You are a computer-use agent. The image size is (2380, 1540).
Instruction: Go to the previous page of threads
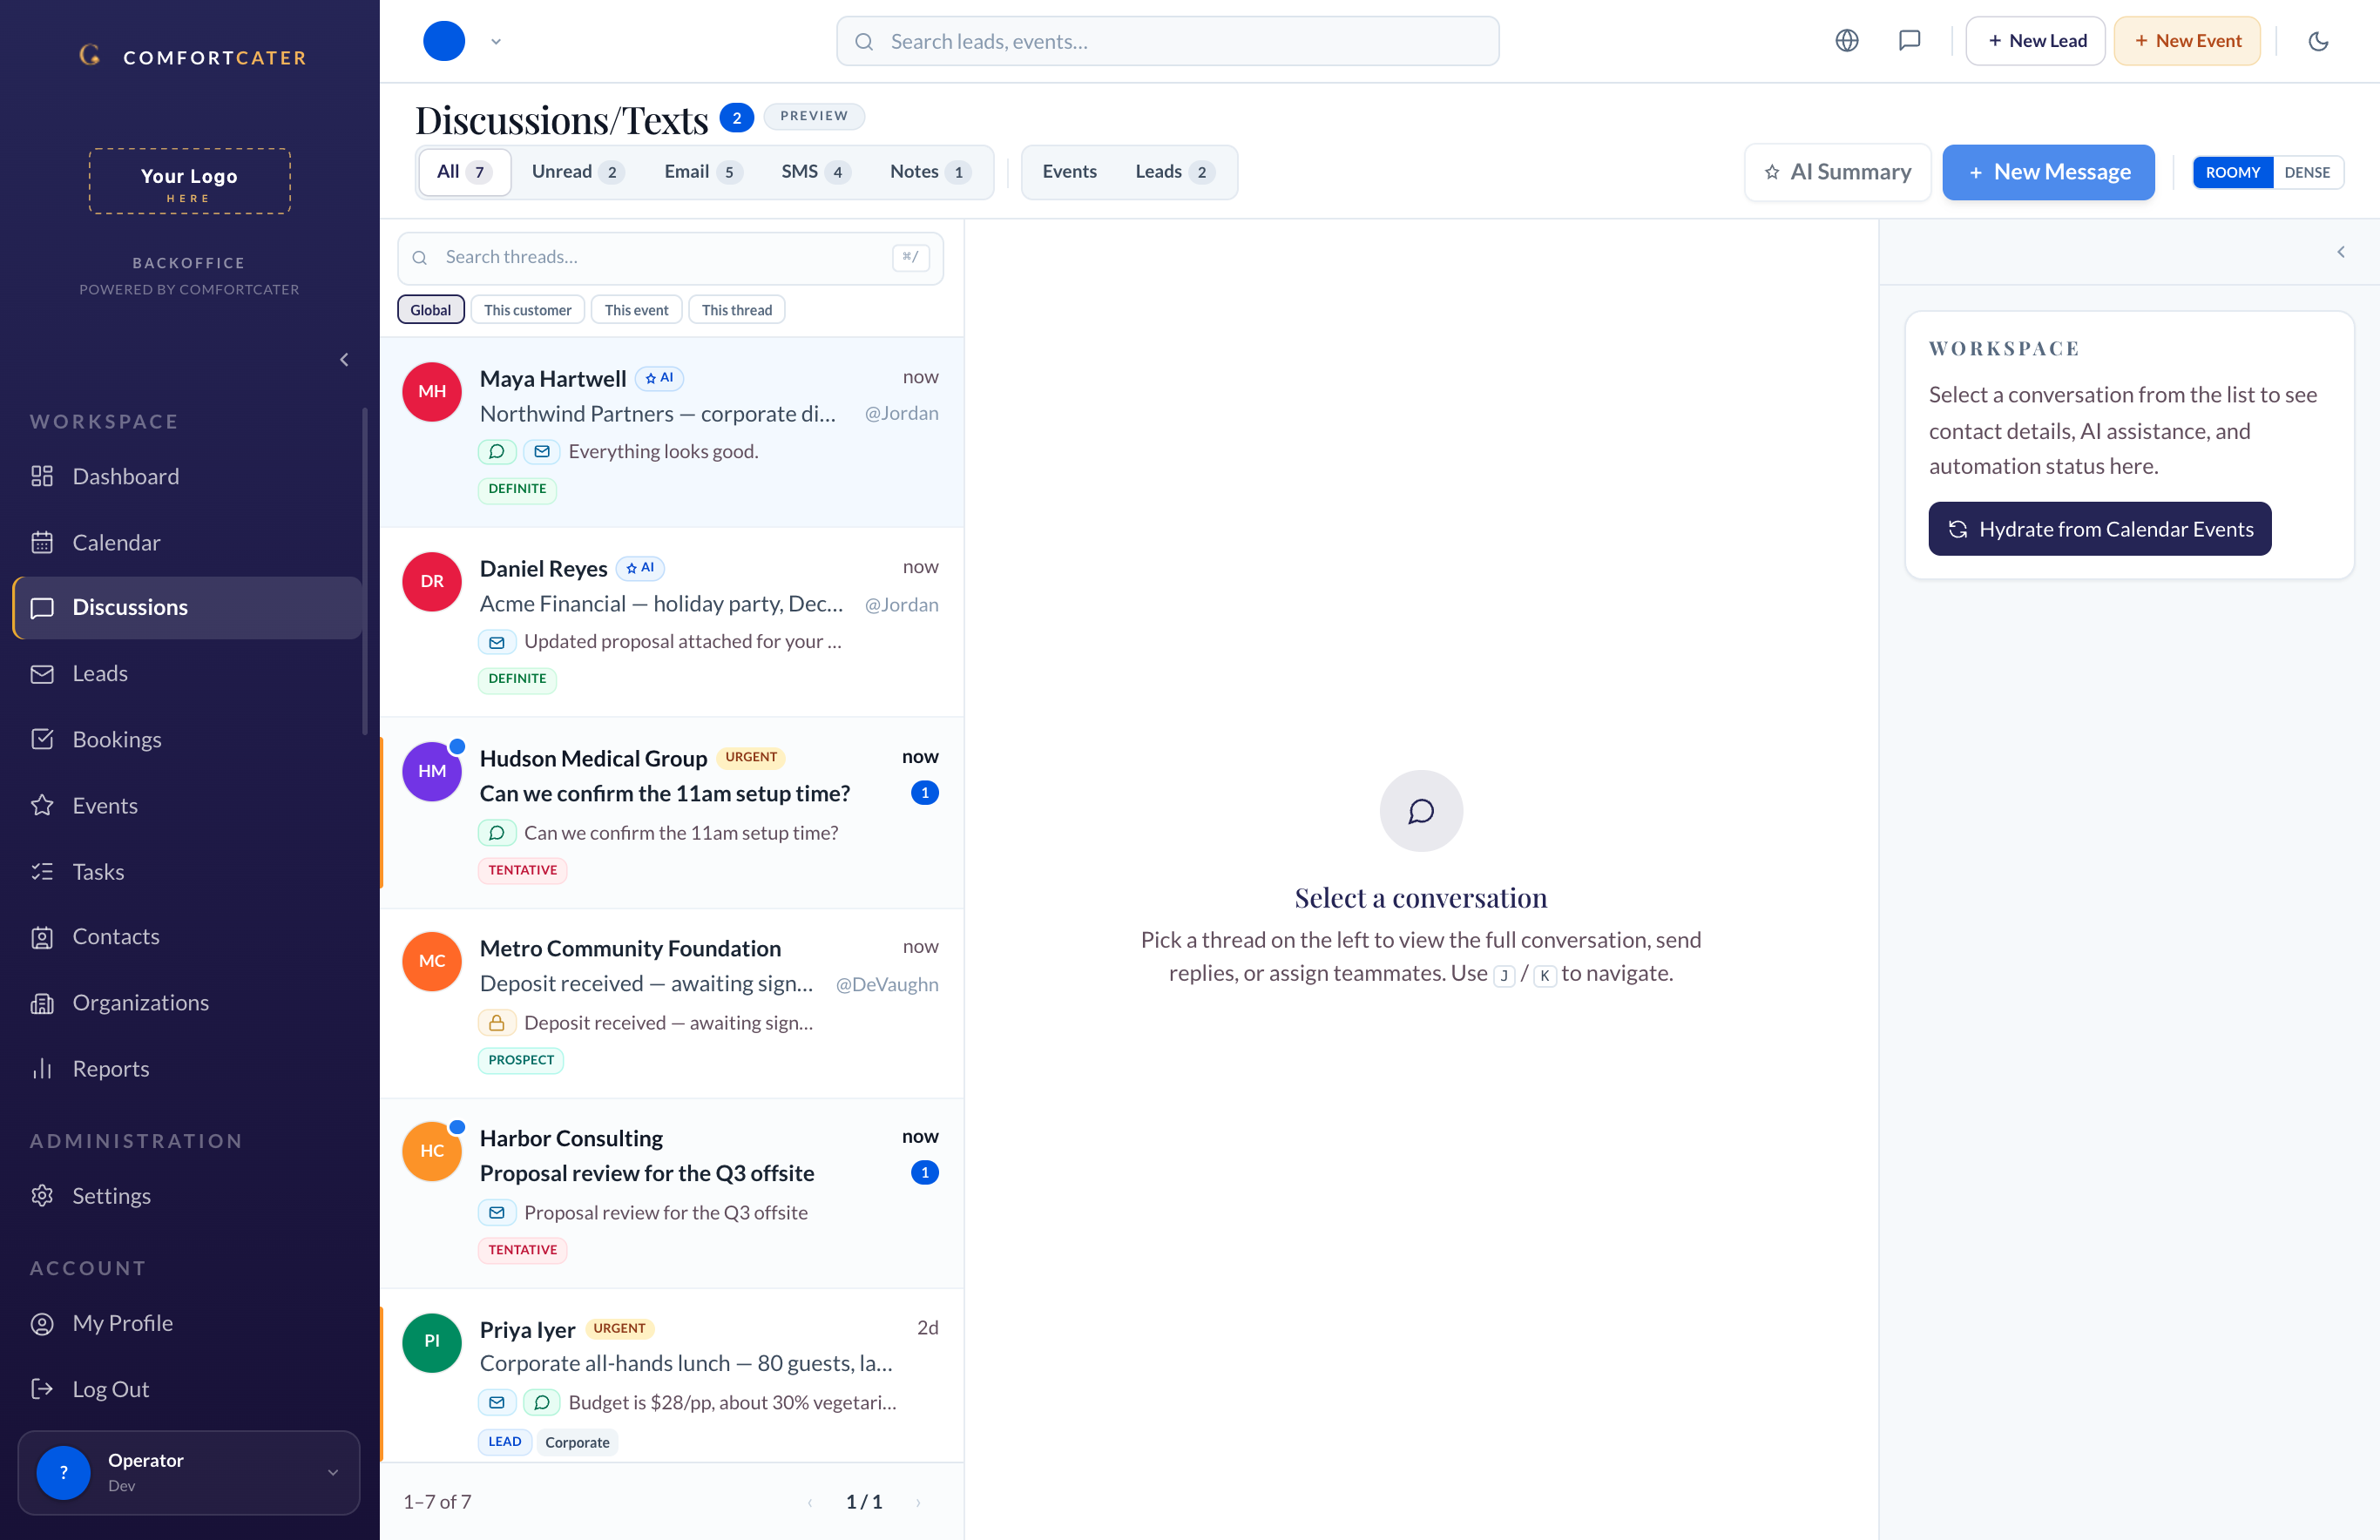click(810, 1502)
